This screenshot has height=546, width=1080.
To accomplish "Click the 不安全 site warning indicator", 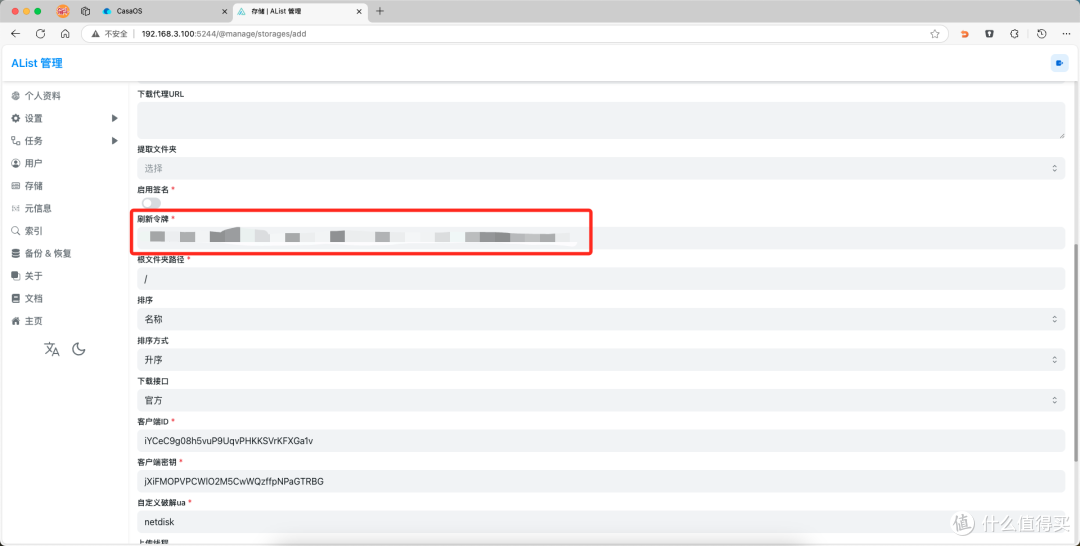I will pos(110,34).
